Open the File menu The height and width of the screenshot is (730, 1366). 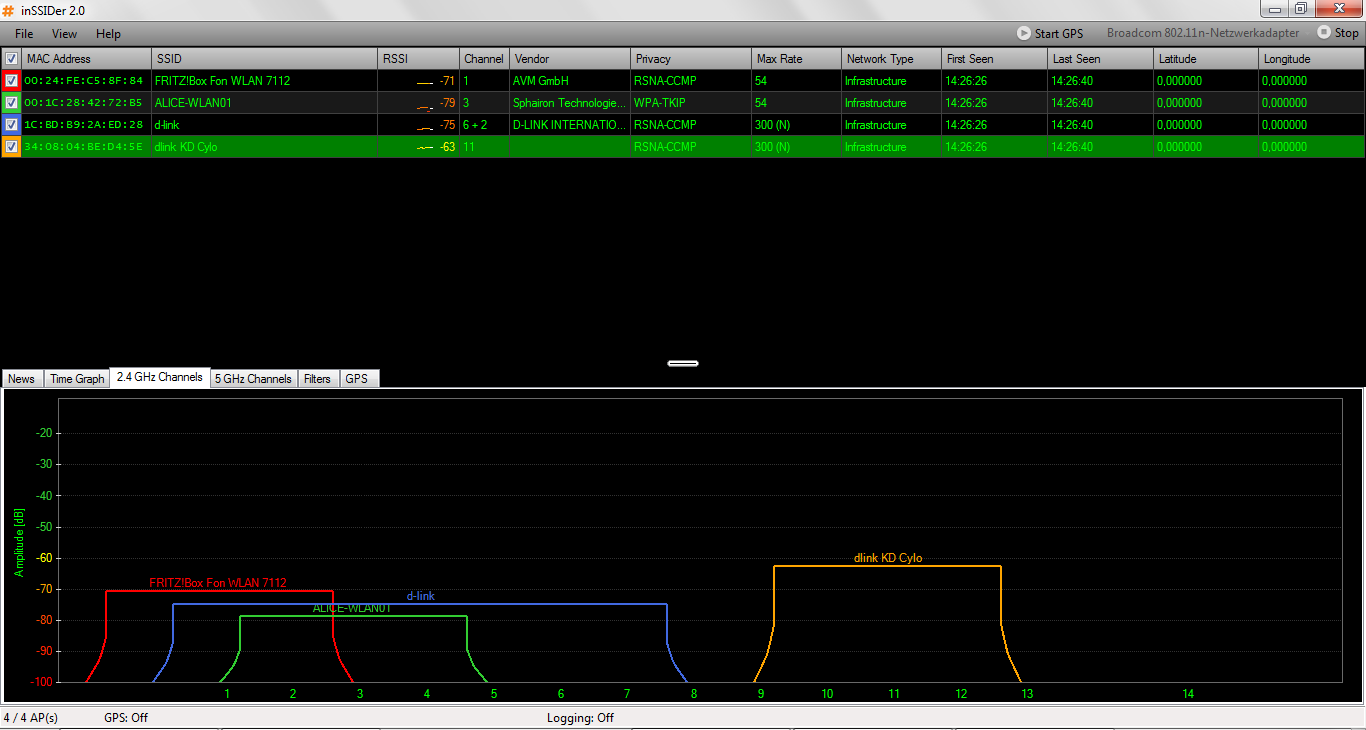point(24,34)
